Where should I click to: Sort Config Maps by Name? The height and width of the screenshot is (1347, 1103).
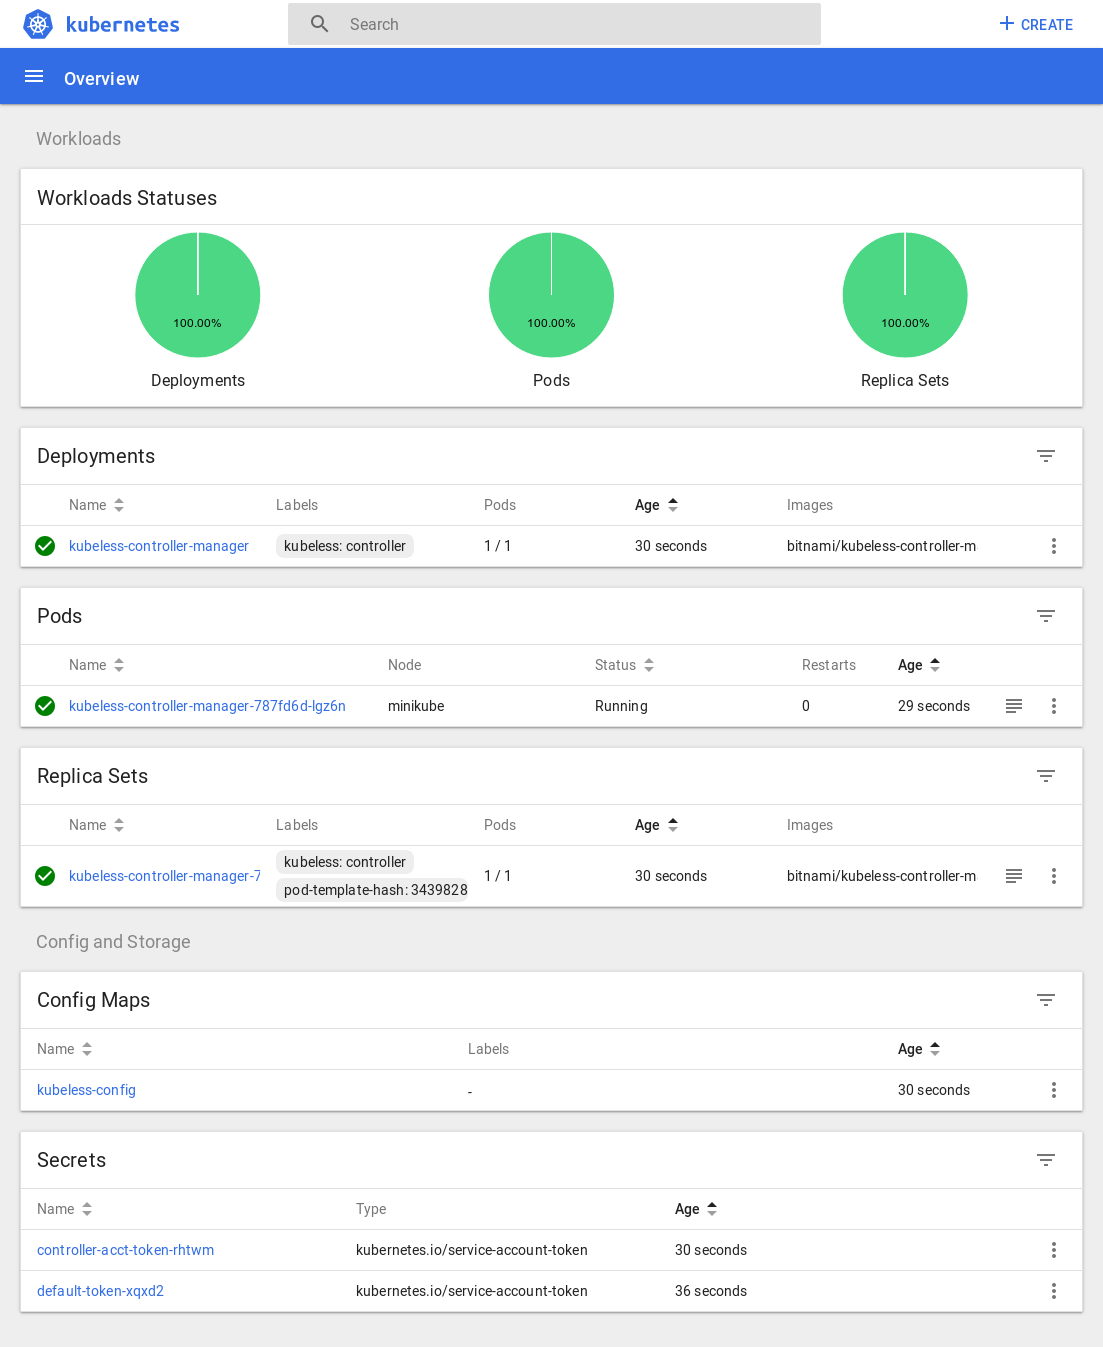[x=65, y=1049]
